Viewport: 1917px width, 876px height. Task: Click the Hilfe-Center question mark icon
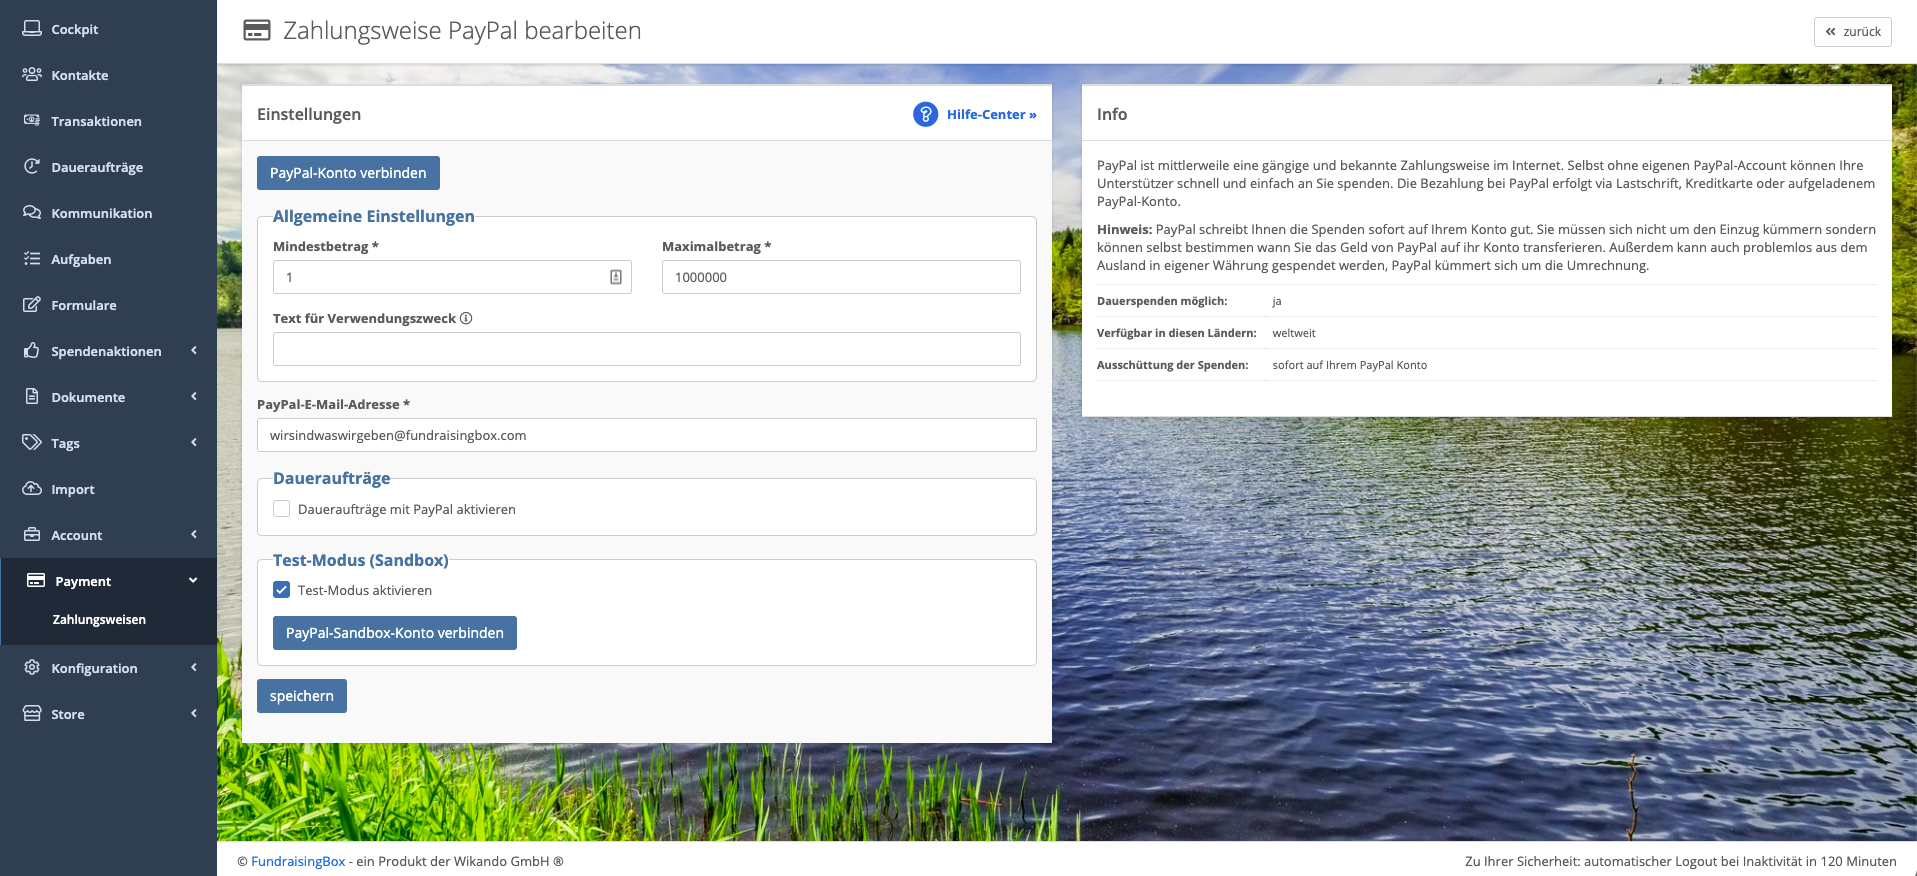[925, 114]
